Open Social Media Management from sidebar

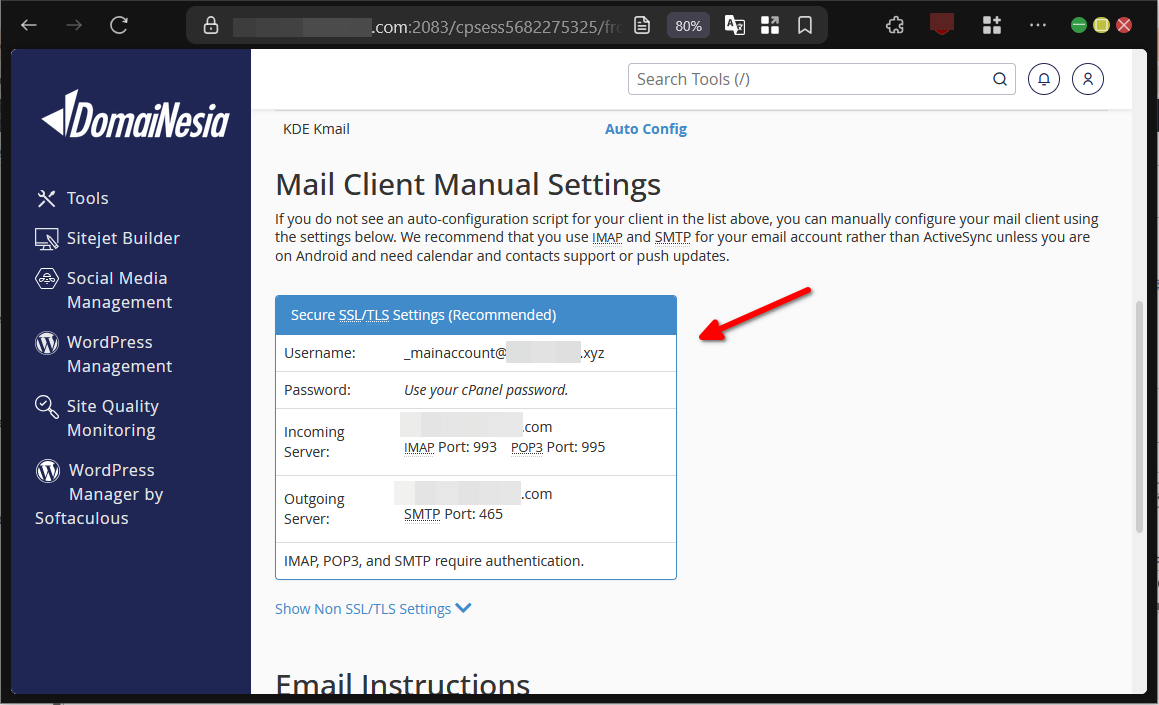click(x=46, y=279)
